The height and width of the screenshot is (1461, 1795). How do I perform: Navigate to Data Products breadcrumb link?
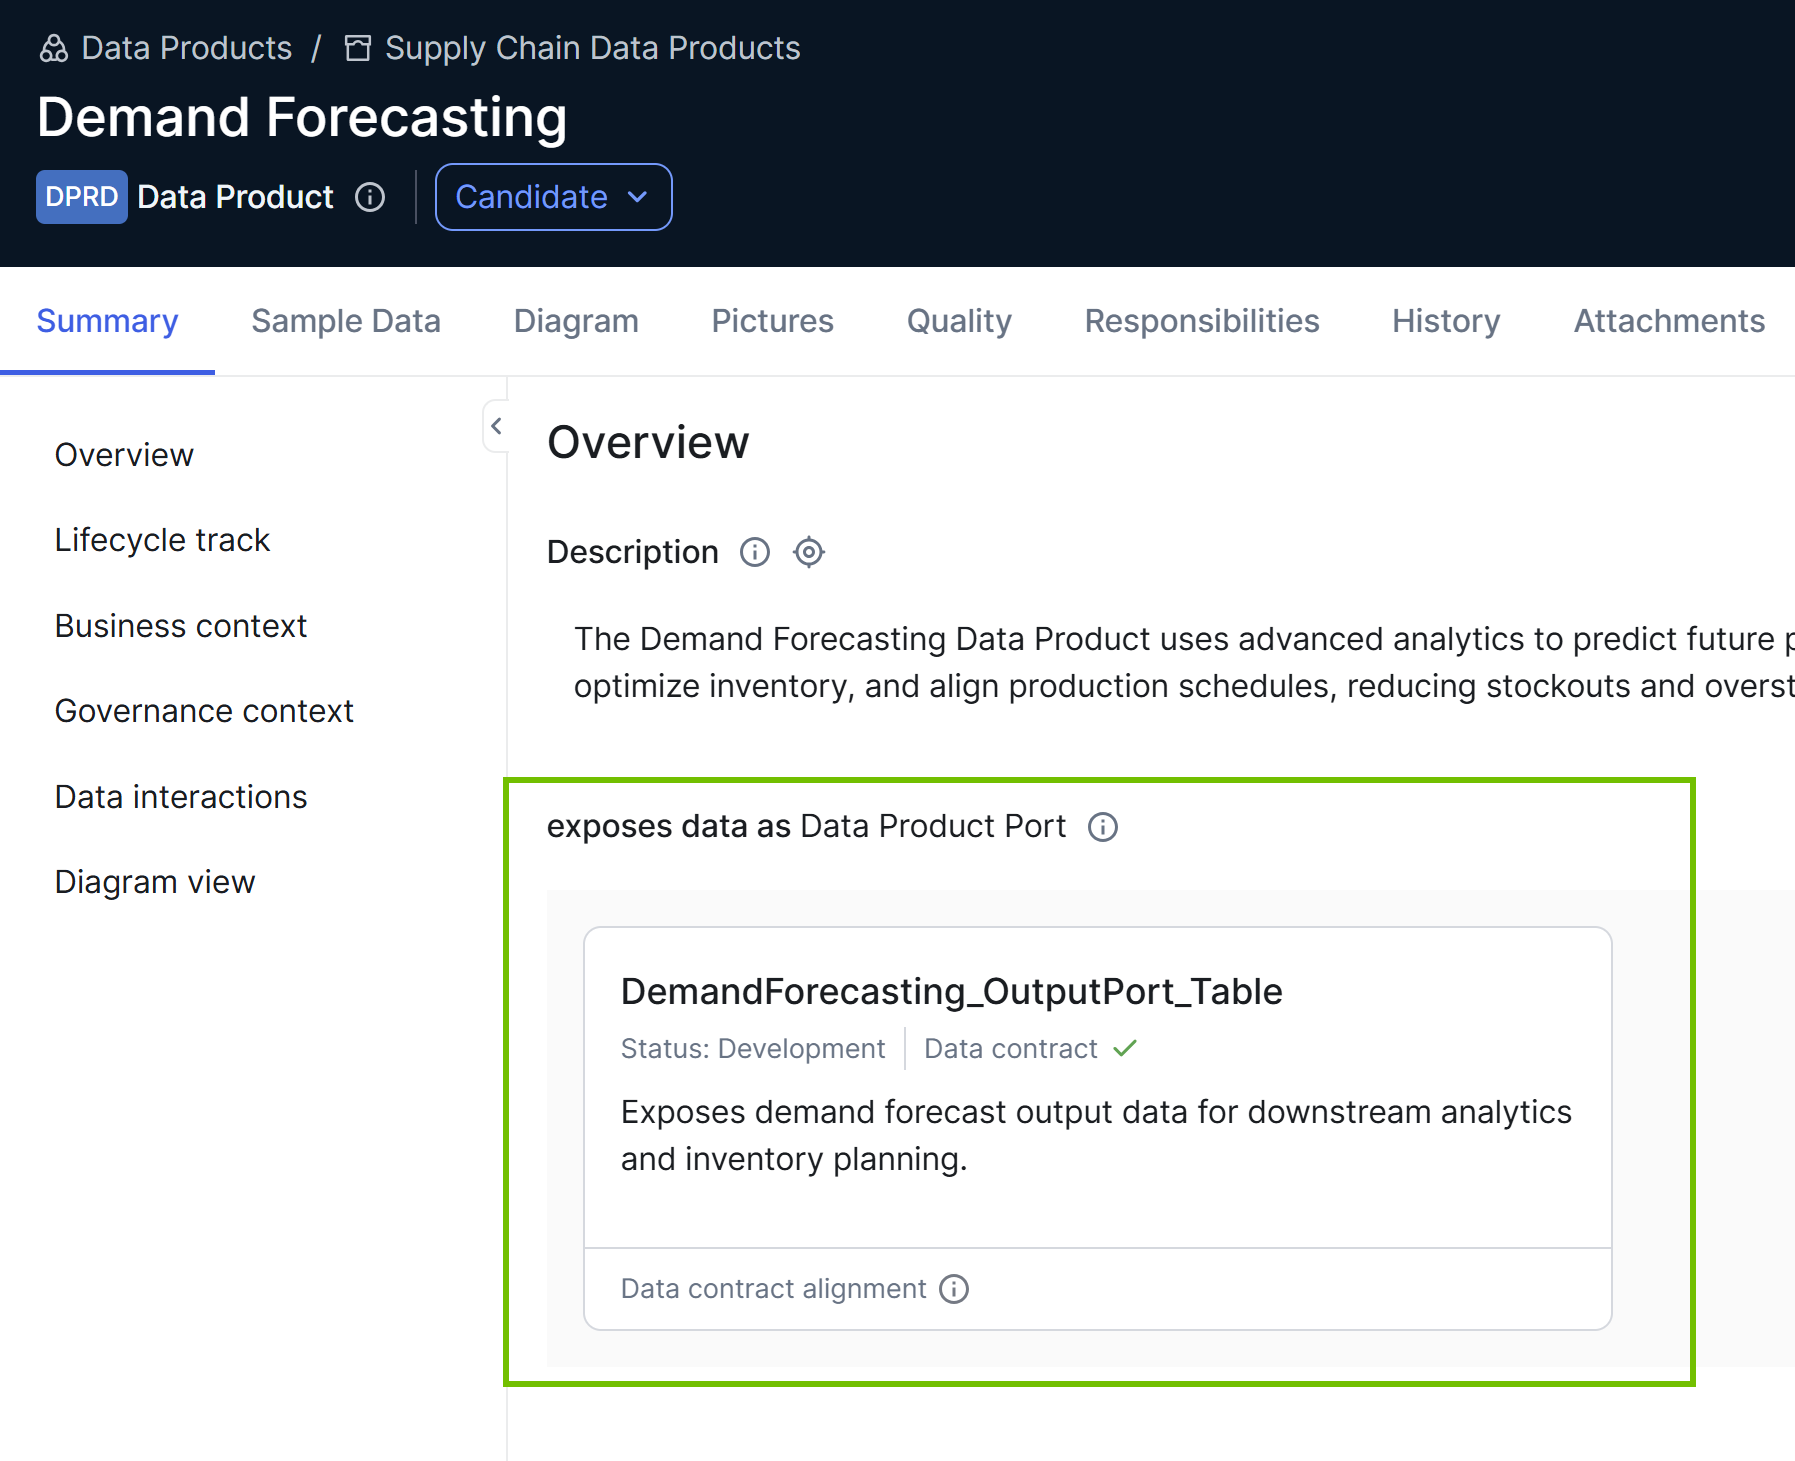click(x=187, y=48)
